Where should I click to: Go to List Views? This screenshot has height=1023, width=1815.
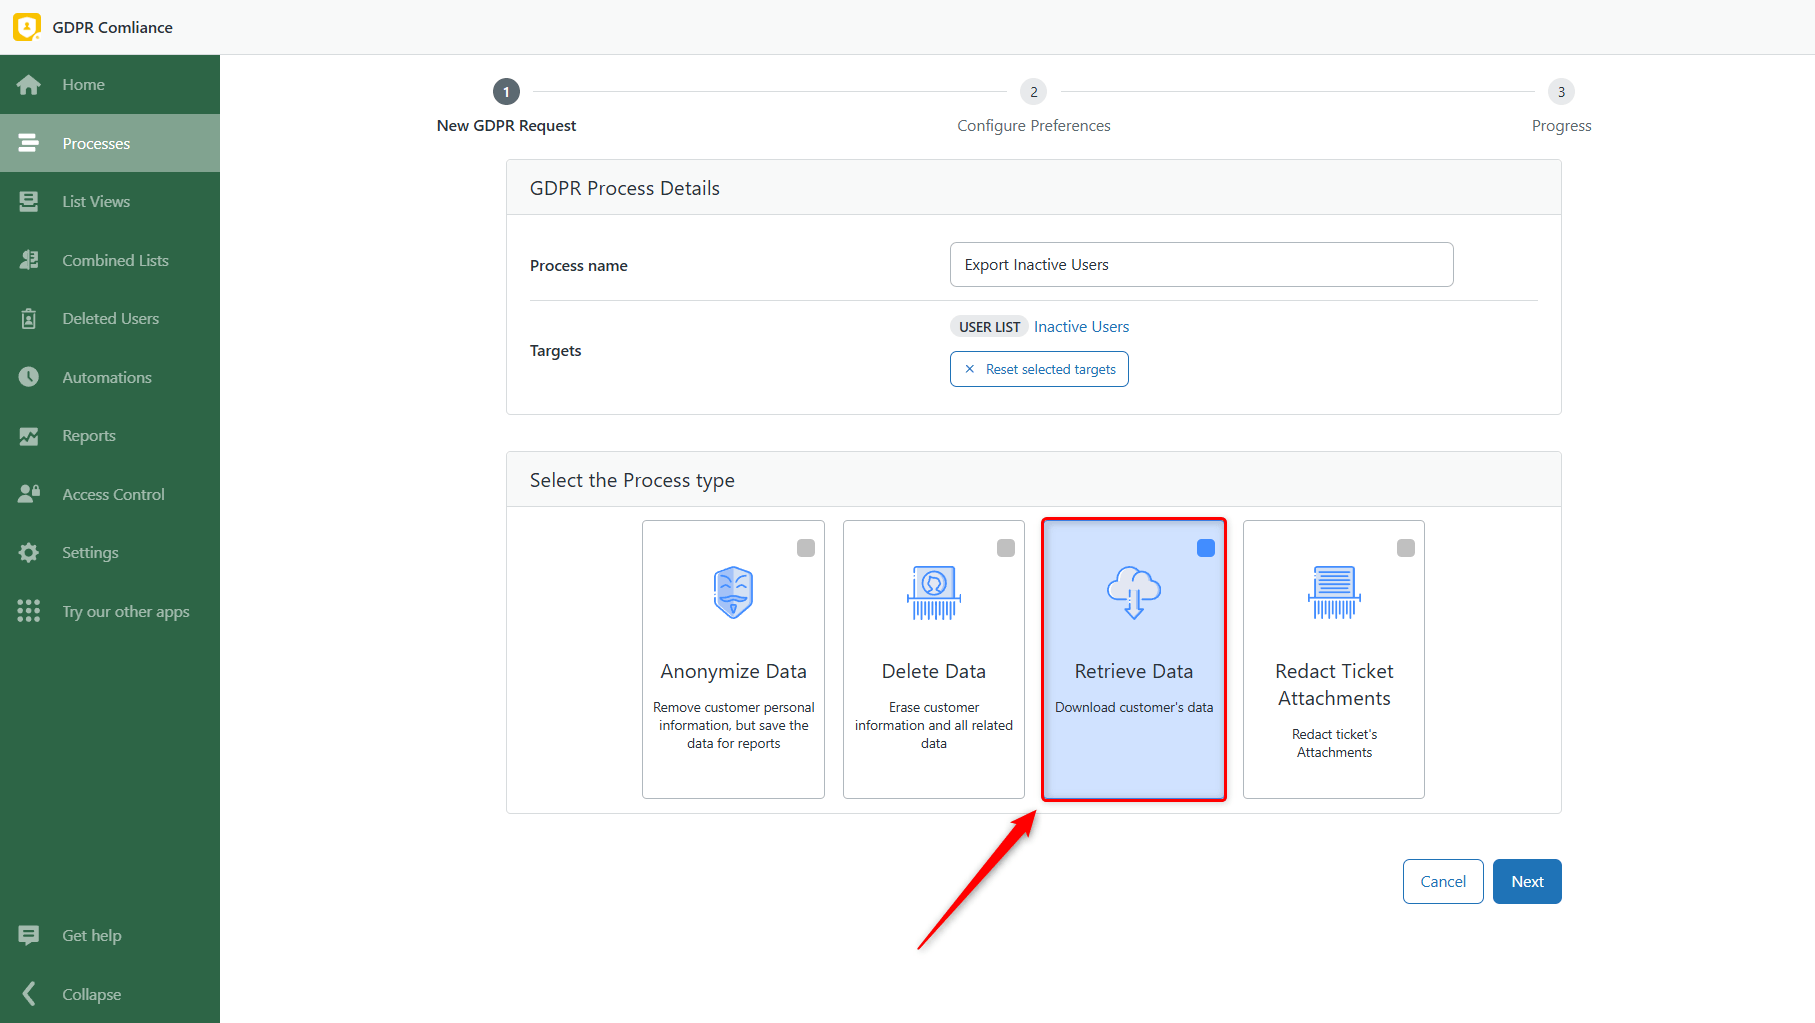(x=110, y=201)
